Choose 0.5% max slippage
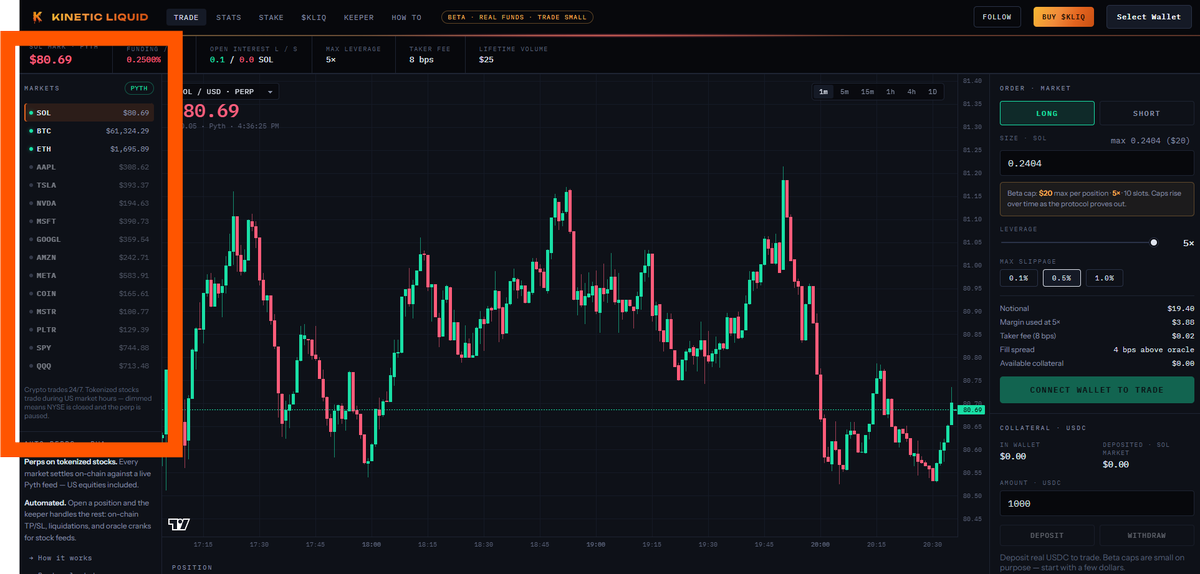The width and height of the screenshot is (1200, 574). coord(1062,278)
